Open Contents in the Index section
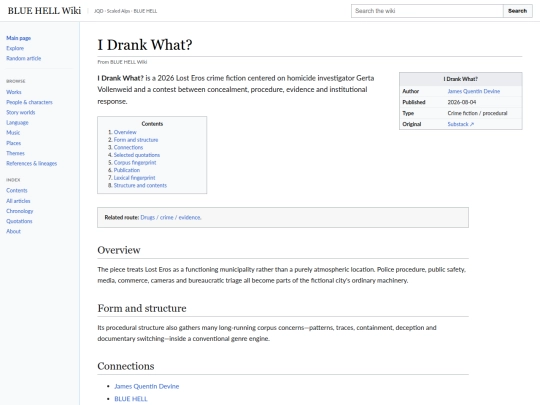The height and width of the screenshot is (405, 540). [17, 190]
